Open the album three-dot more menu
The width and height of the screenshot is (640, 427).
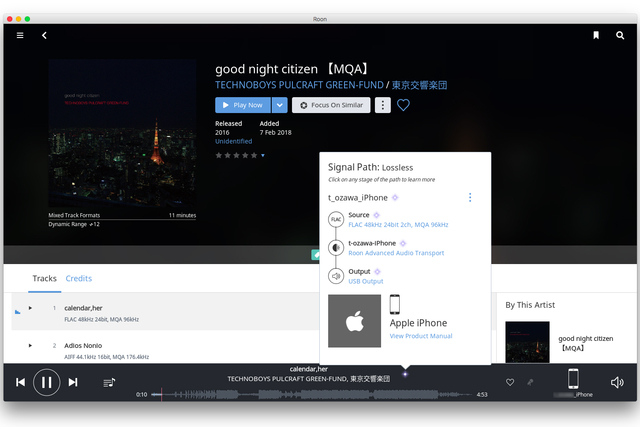(x=382, y=105)
